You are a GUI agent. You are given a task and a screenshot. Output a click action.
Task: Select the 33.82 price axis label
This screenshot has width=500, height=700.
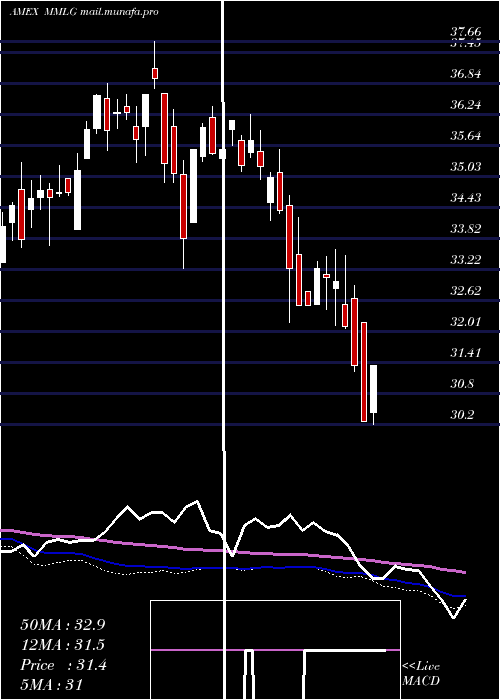(x=466, y=229)
